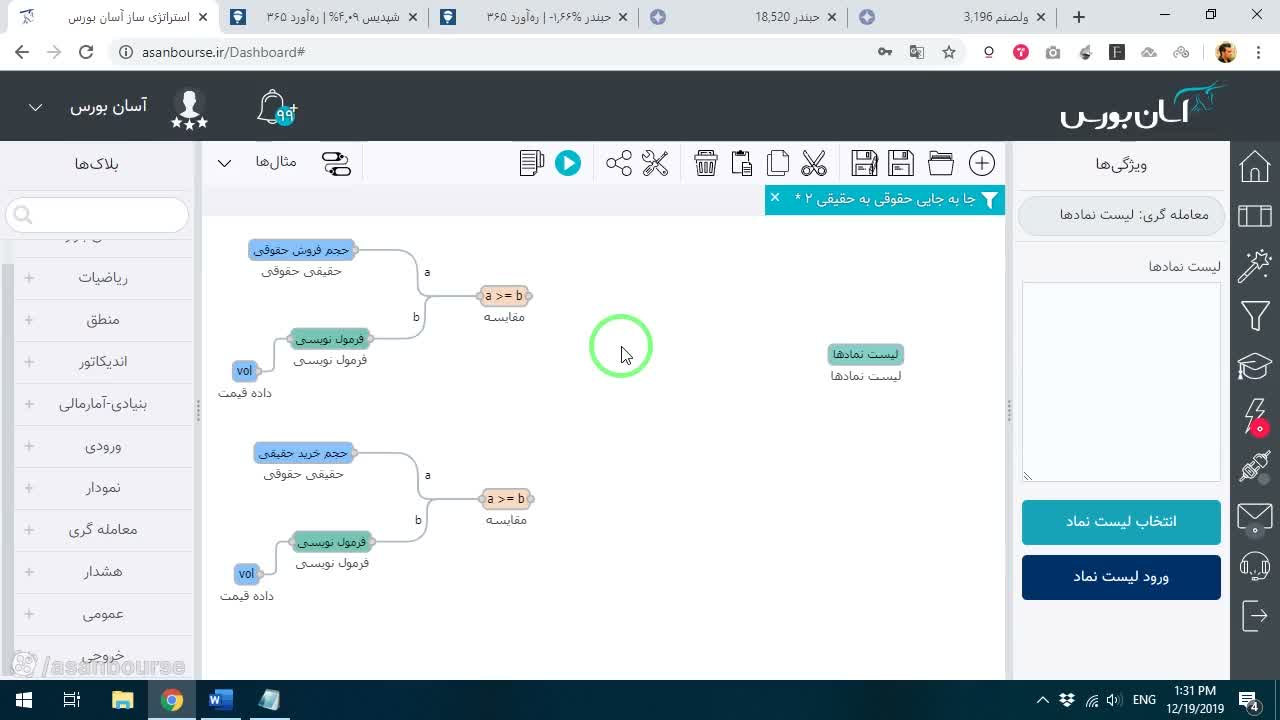Close the جا به جایی حقوقی به حقیقی tab

(x=774, y=198)
